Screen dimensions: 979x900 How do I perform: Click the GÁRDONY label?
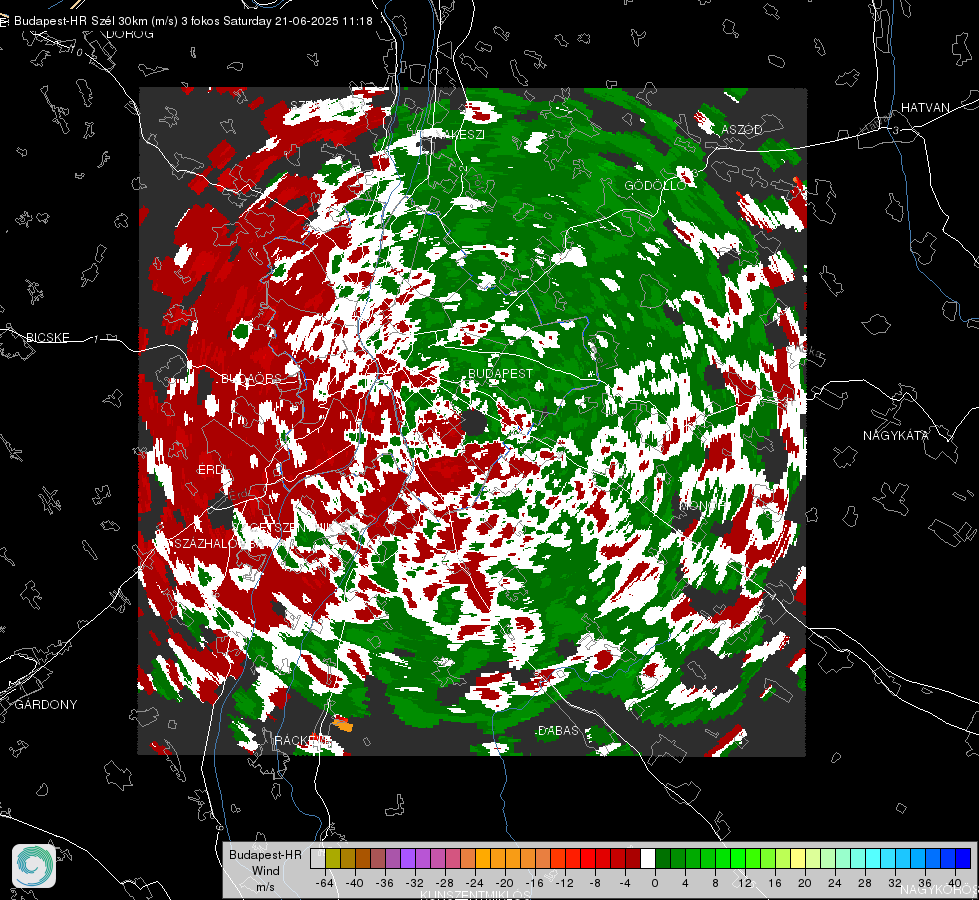(x=46, y=705)
